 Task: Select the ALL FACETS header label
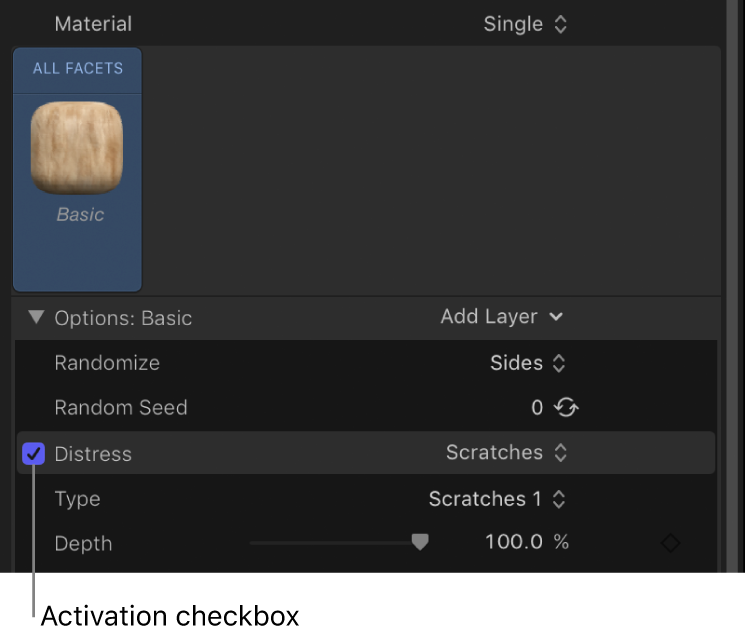click(x=78, y=69)
